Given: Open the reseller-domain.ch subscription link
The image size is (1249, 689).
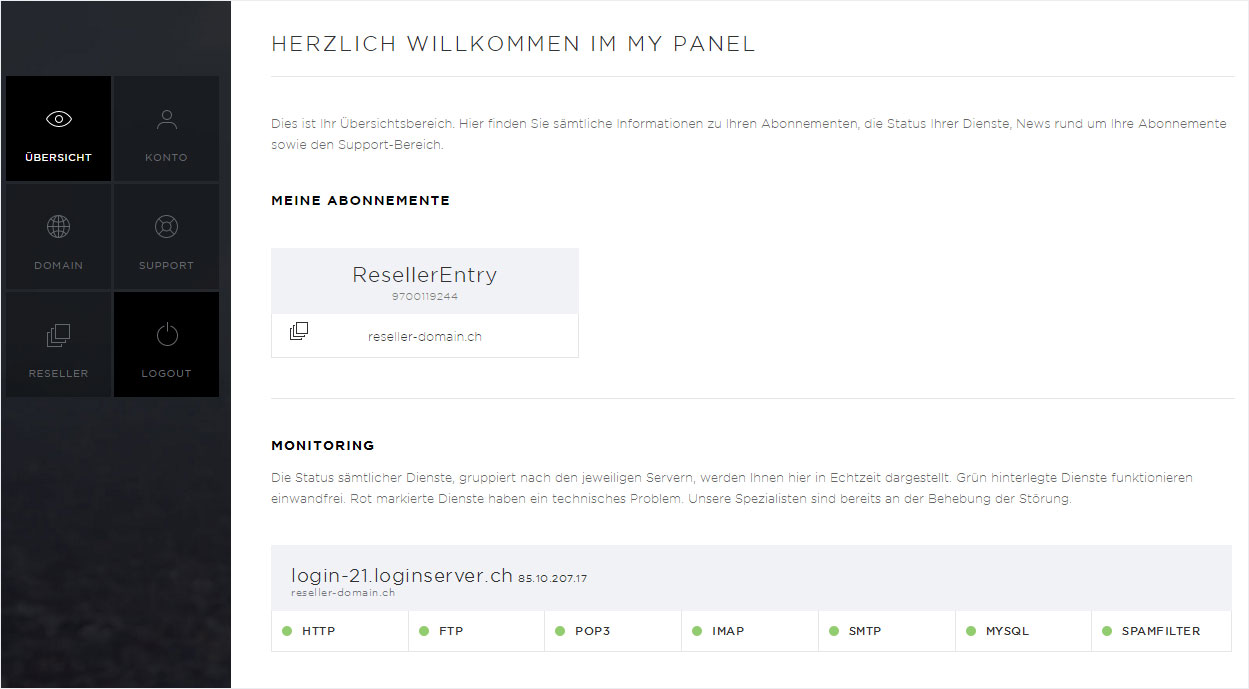Looking at the screenshot, I should (x=425, y=337).
